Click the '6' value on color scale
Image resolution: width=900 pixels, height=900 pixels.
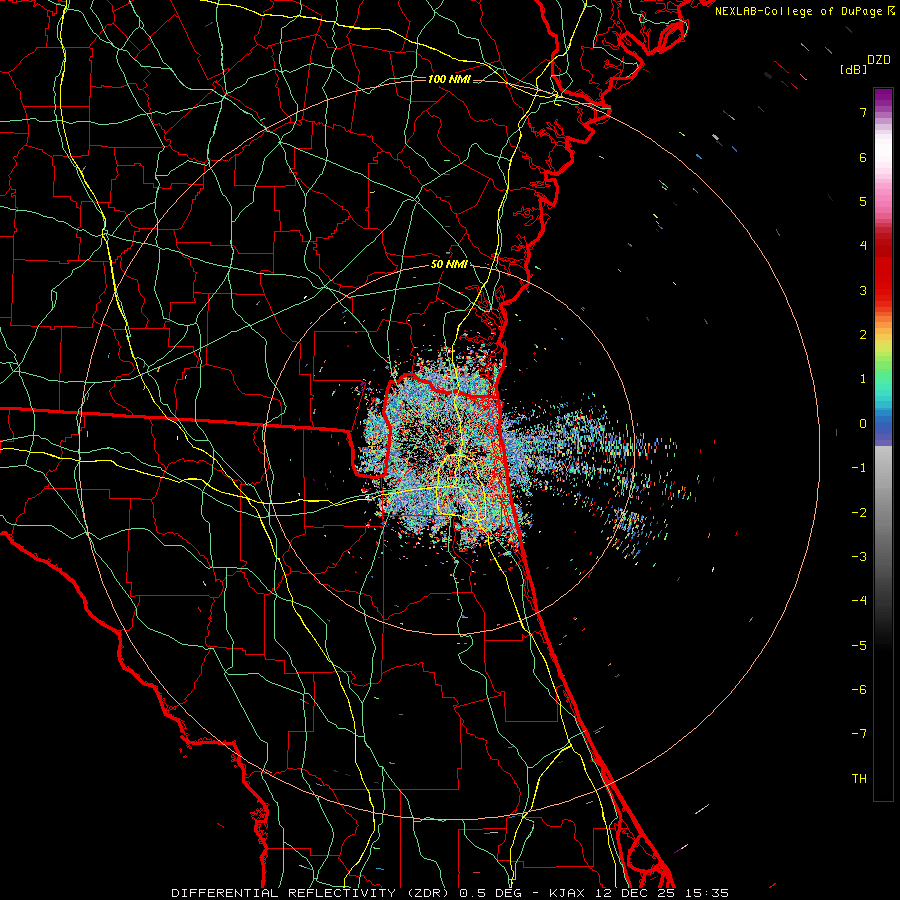point(863,157)
